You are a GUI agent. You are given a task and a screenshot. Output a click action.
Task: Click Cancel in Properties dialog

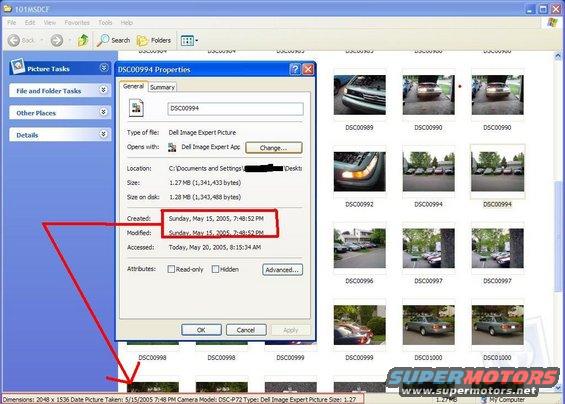tap(246, 330)
